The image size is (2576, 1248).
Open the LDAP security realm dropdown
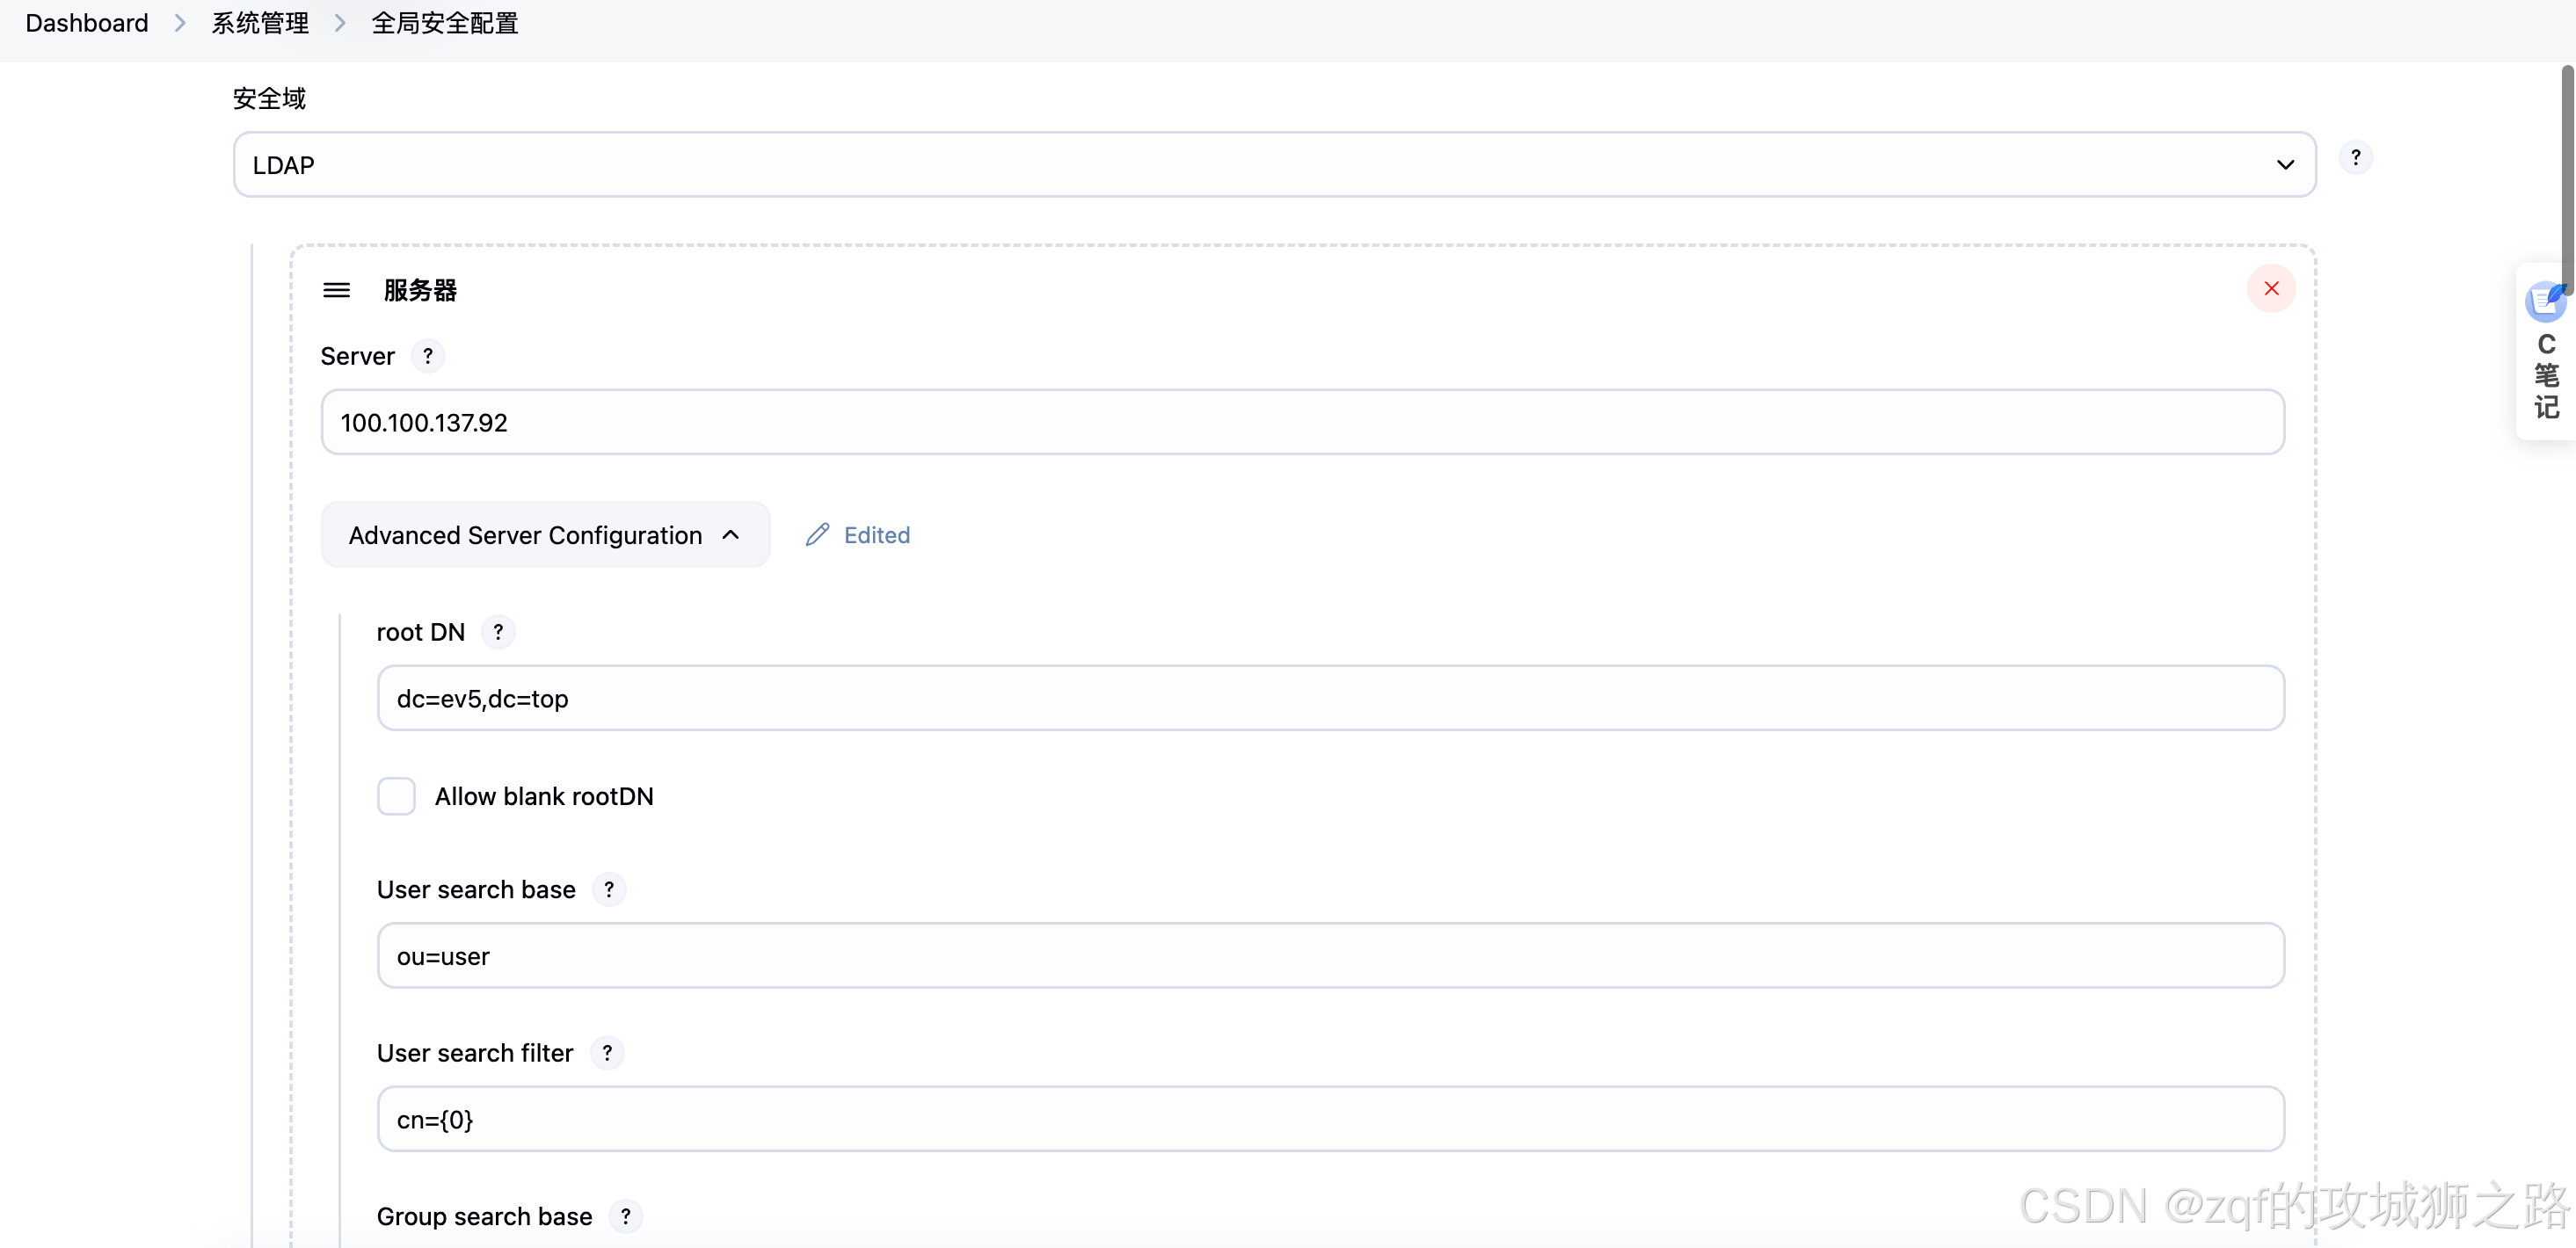click(x=1274, y=165)
